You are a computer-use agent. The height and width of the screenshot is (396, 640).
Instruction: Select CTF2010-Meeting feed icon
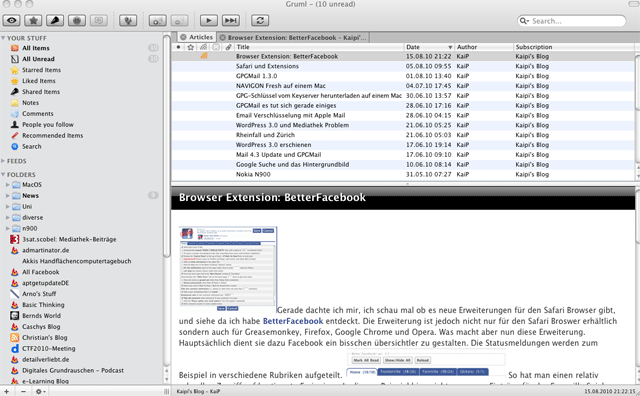(15, 349)
